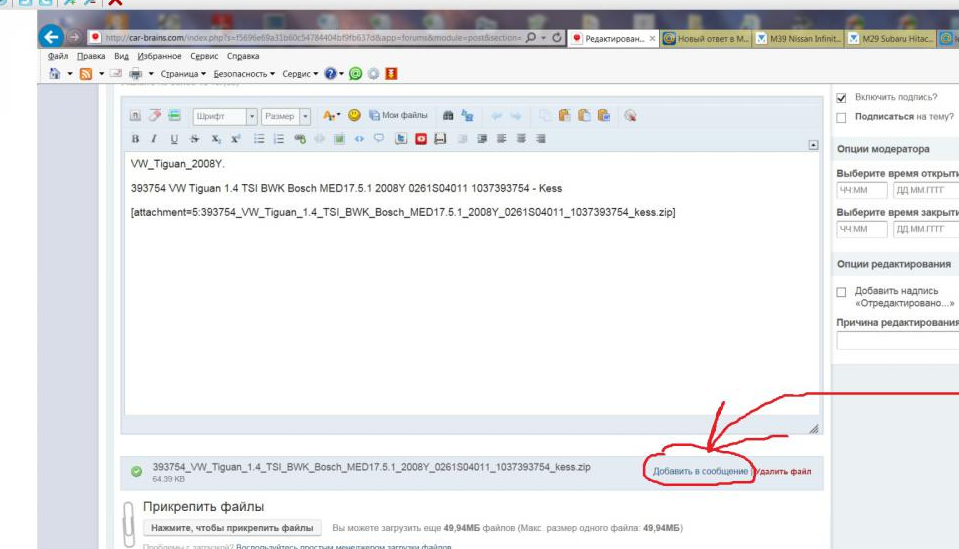Click the car-brains.com address bar

point(312,38)
